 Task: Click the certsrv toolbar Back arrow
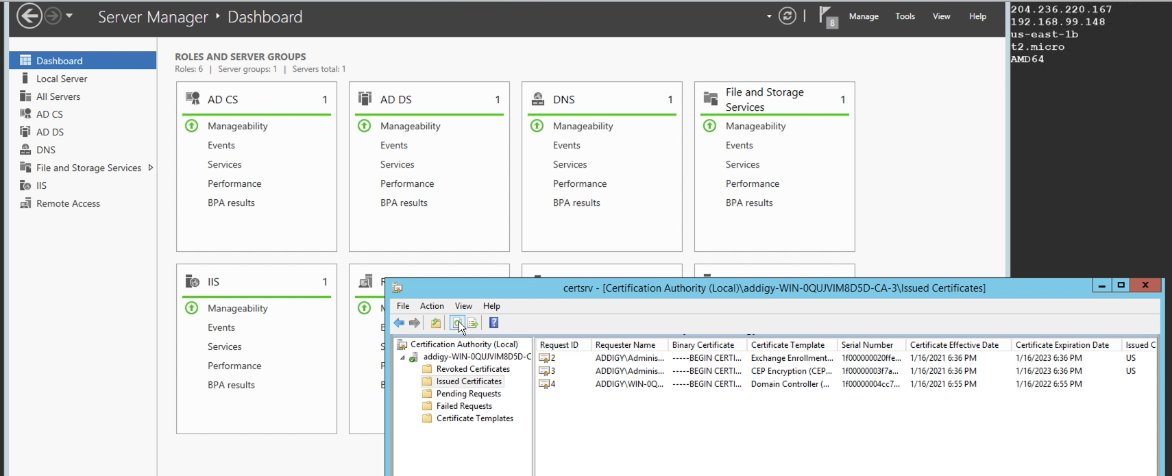coord(399,323)
